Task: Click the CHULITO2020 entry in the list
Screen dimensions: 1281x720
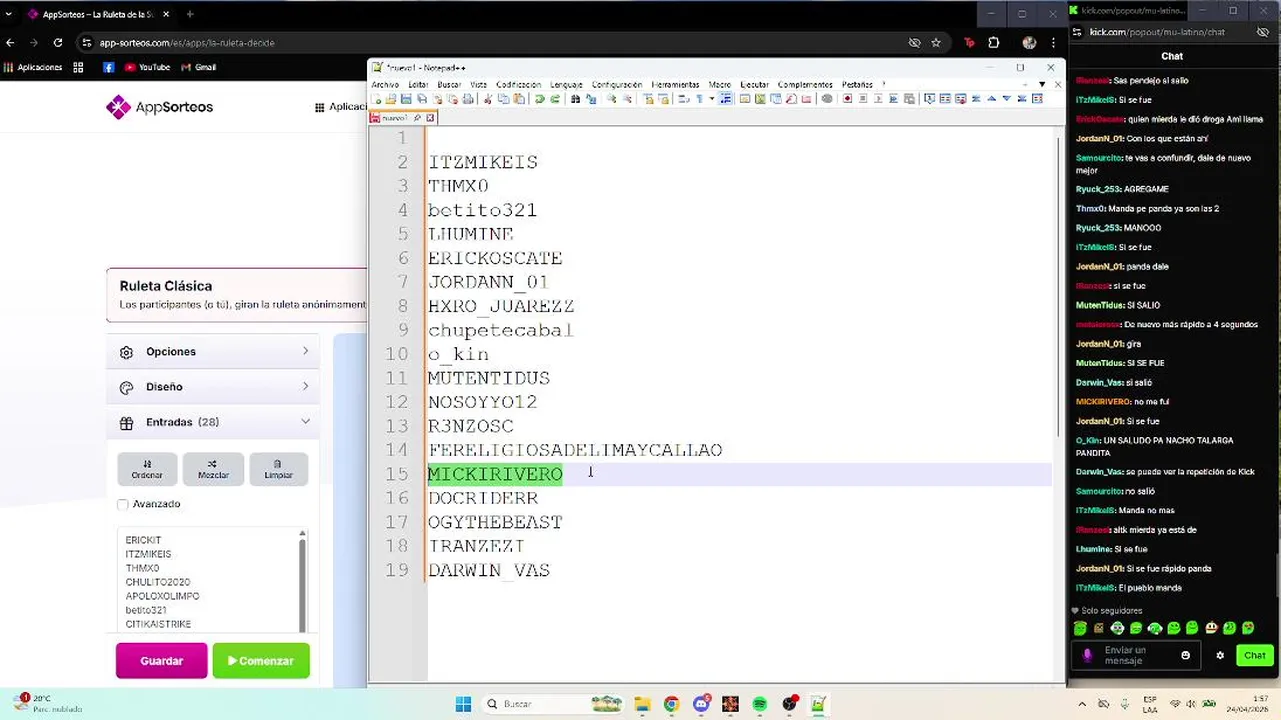Action: (157, 582)
